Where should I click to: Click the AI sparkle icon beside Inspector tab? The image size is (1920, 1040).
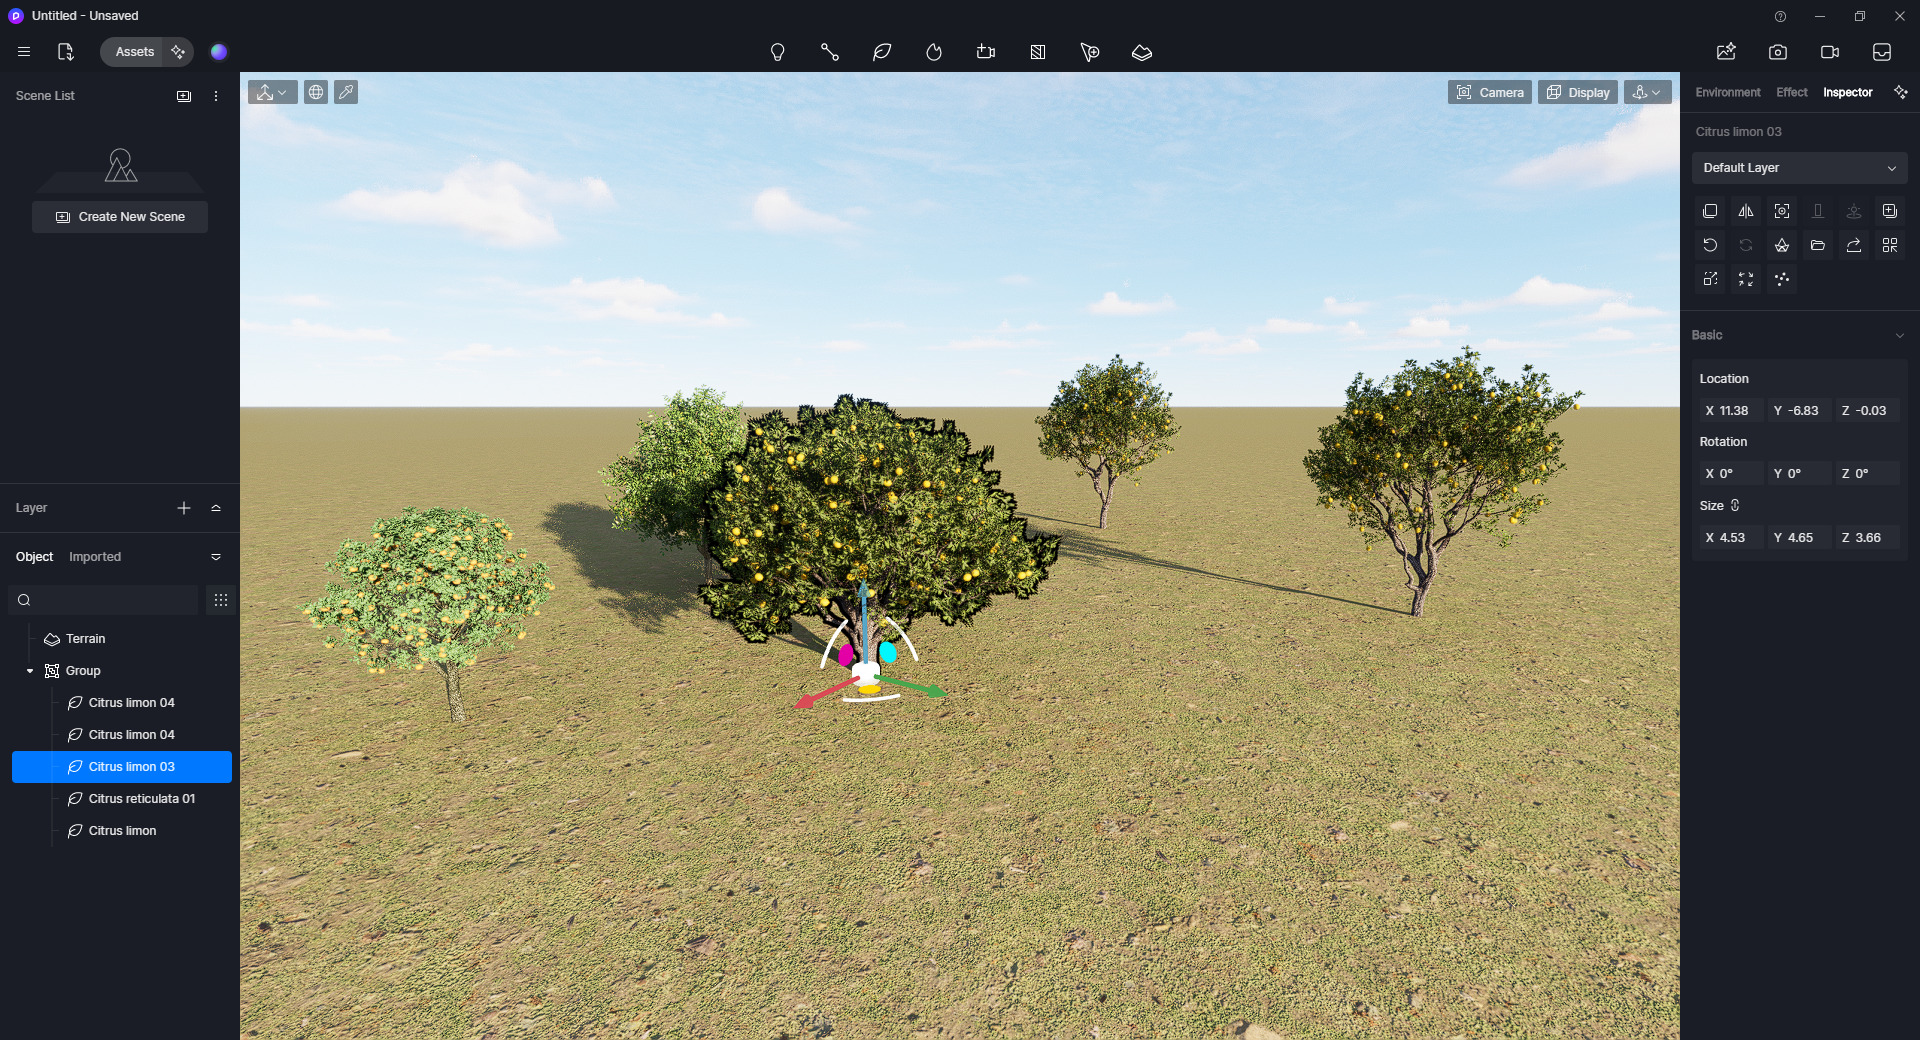click(x=1901, y=92)
